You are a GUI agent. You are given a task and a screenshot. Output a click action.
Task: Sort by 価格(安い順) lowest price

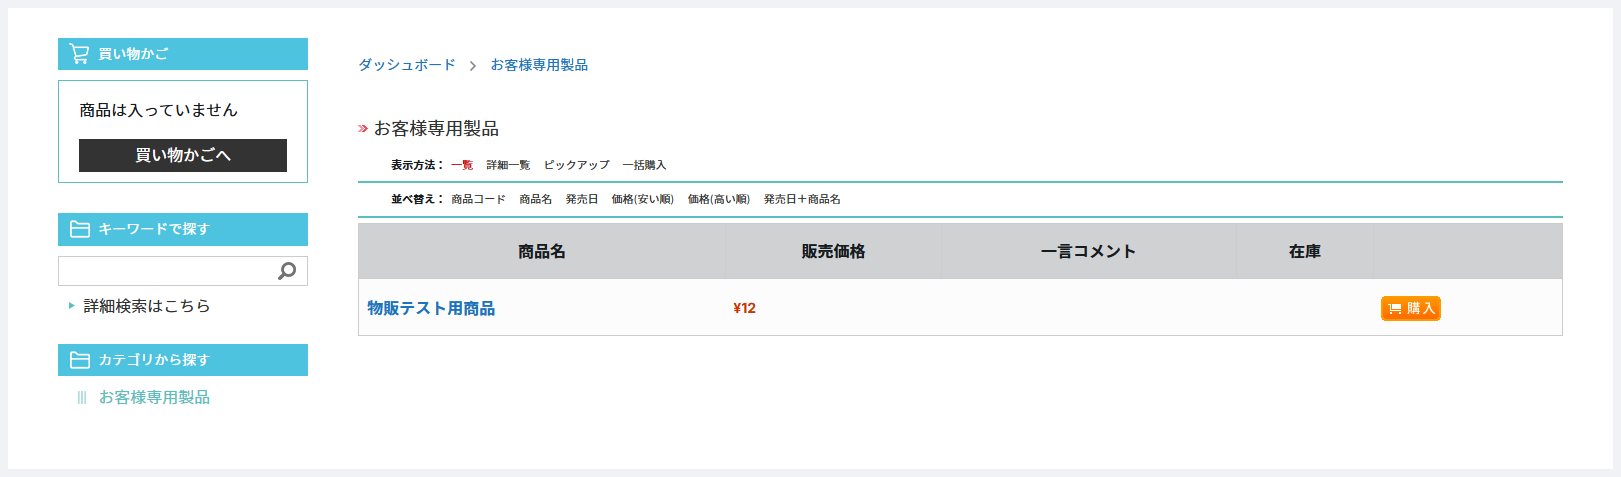(x=643, y=199)
